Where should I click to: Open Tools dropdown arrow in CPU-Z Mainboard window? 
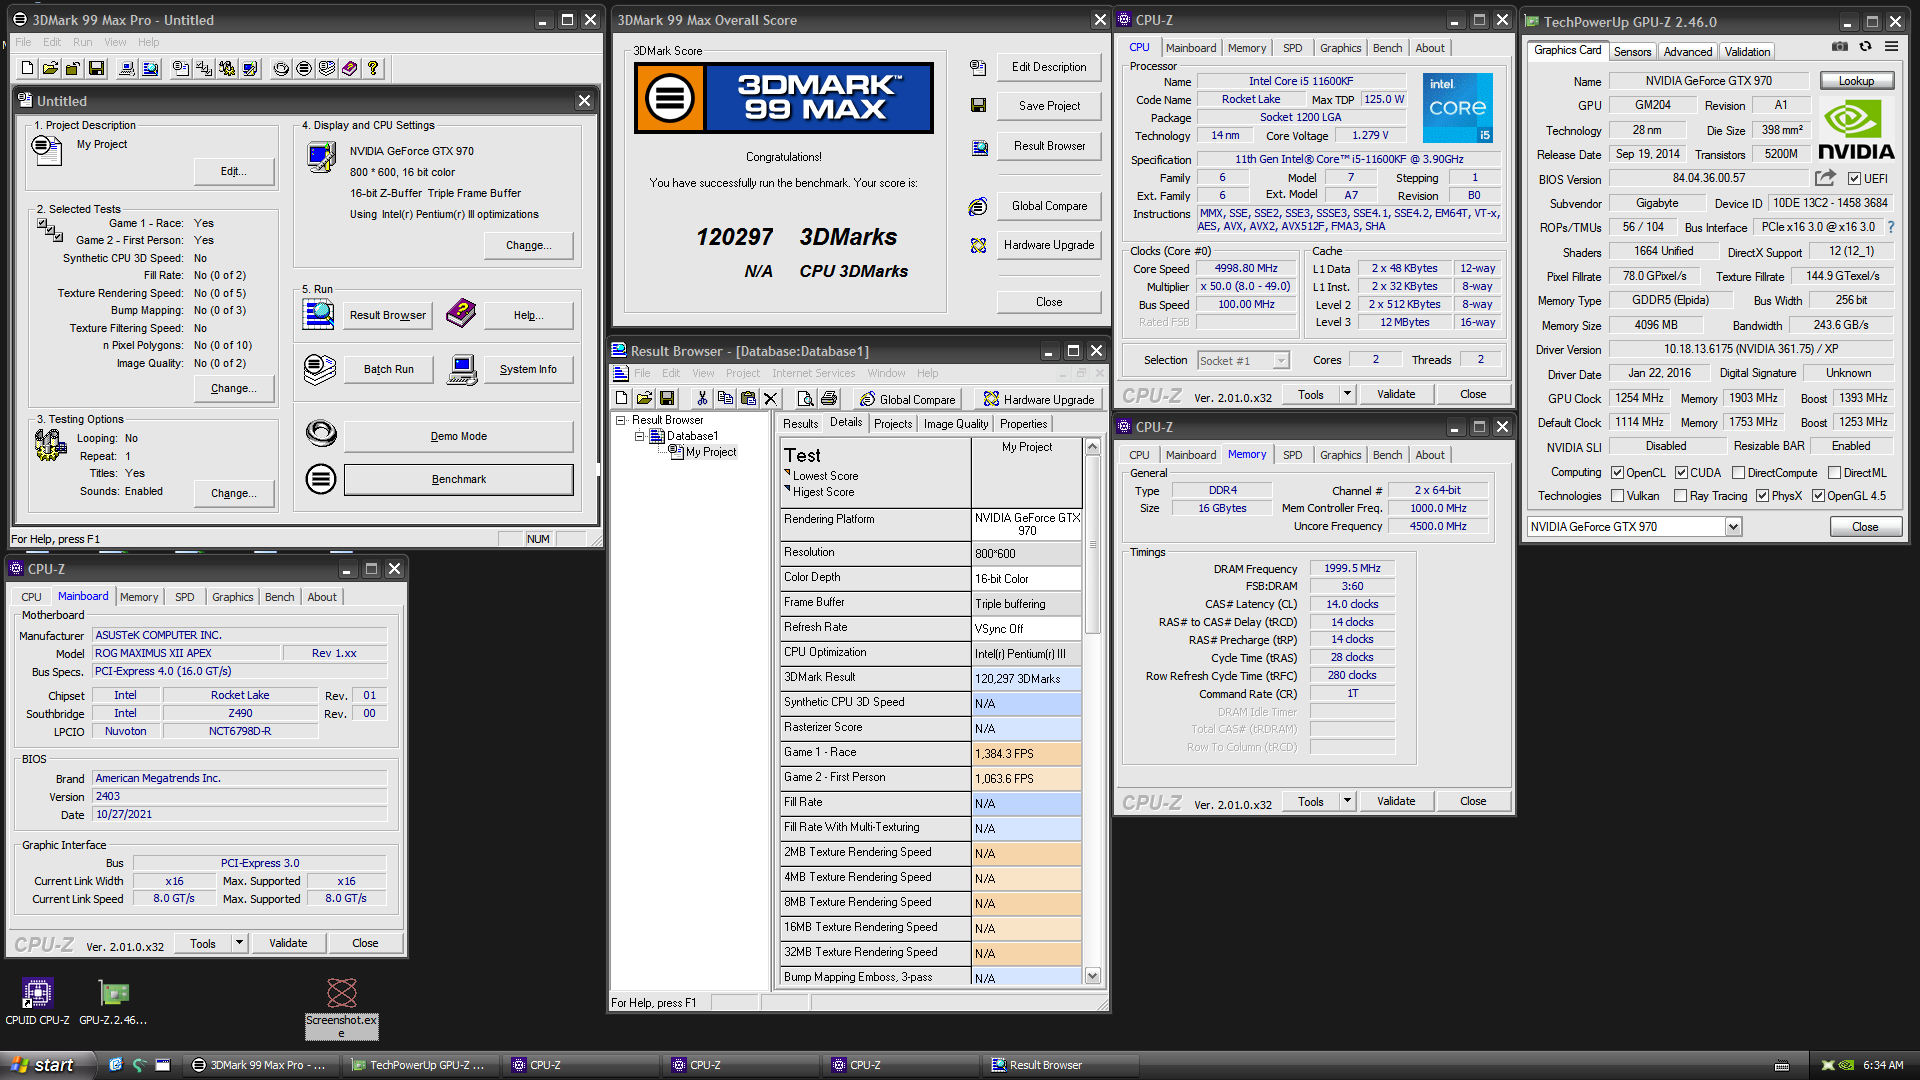click(x=238, y=943)
